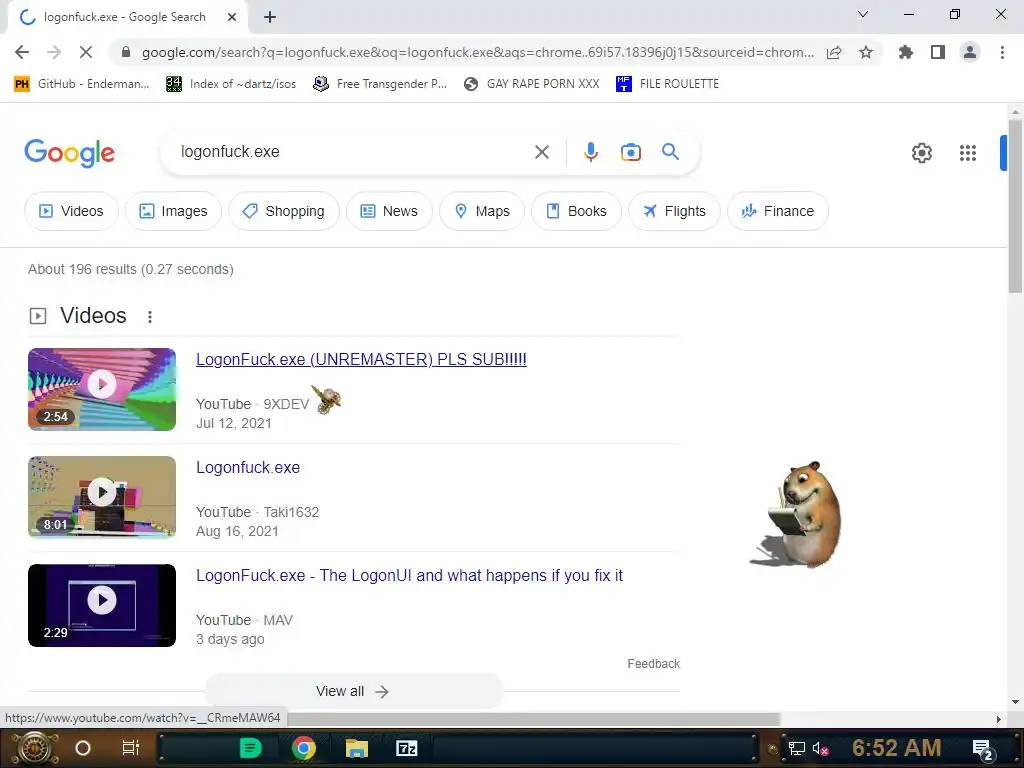Clear the search query with the X icon
1024x768 pixels.
(x=541, y=152)
